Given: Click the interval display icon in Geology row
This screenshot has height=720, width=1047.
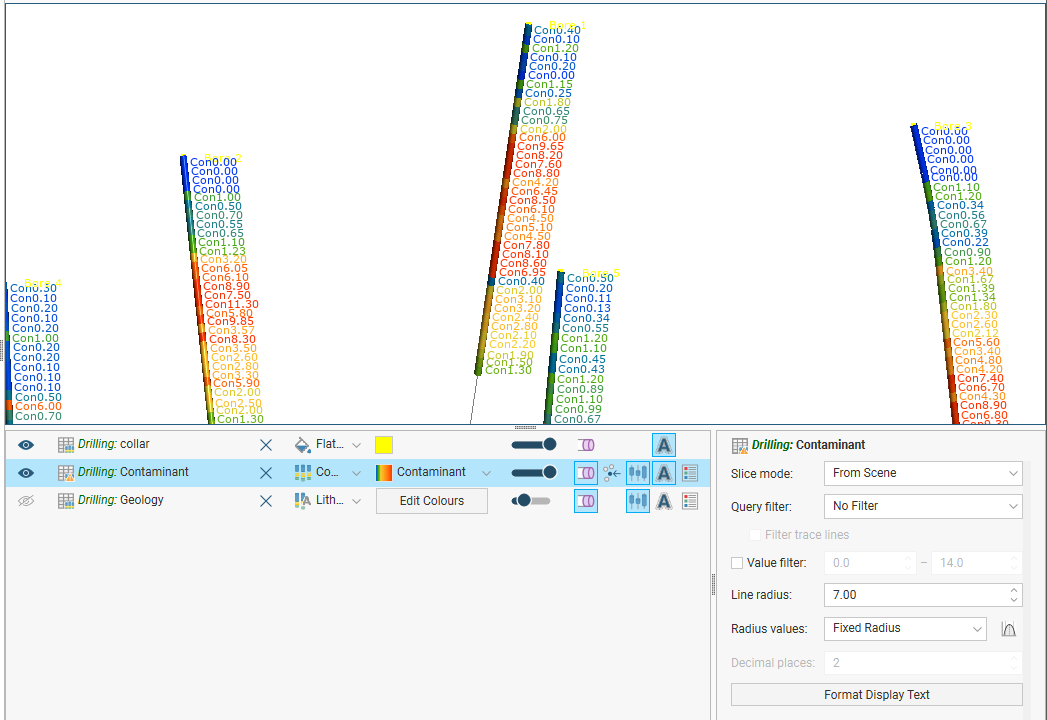Looking at the screenshot, I should (637, 501).
